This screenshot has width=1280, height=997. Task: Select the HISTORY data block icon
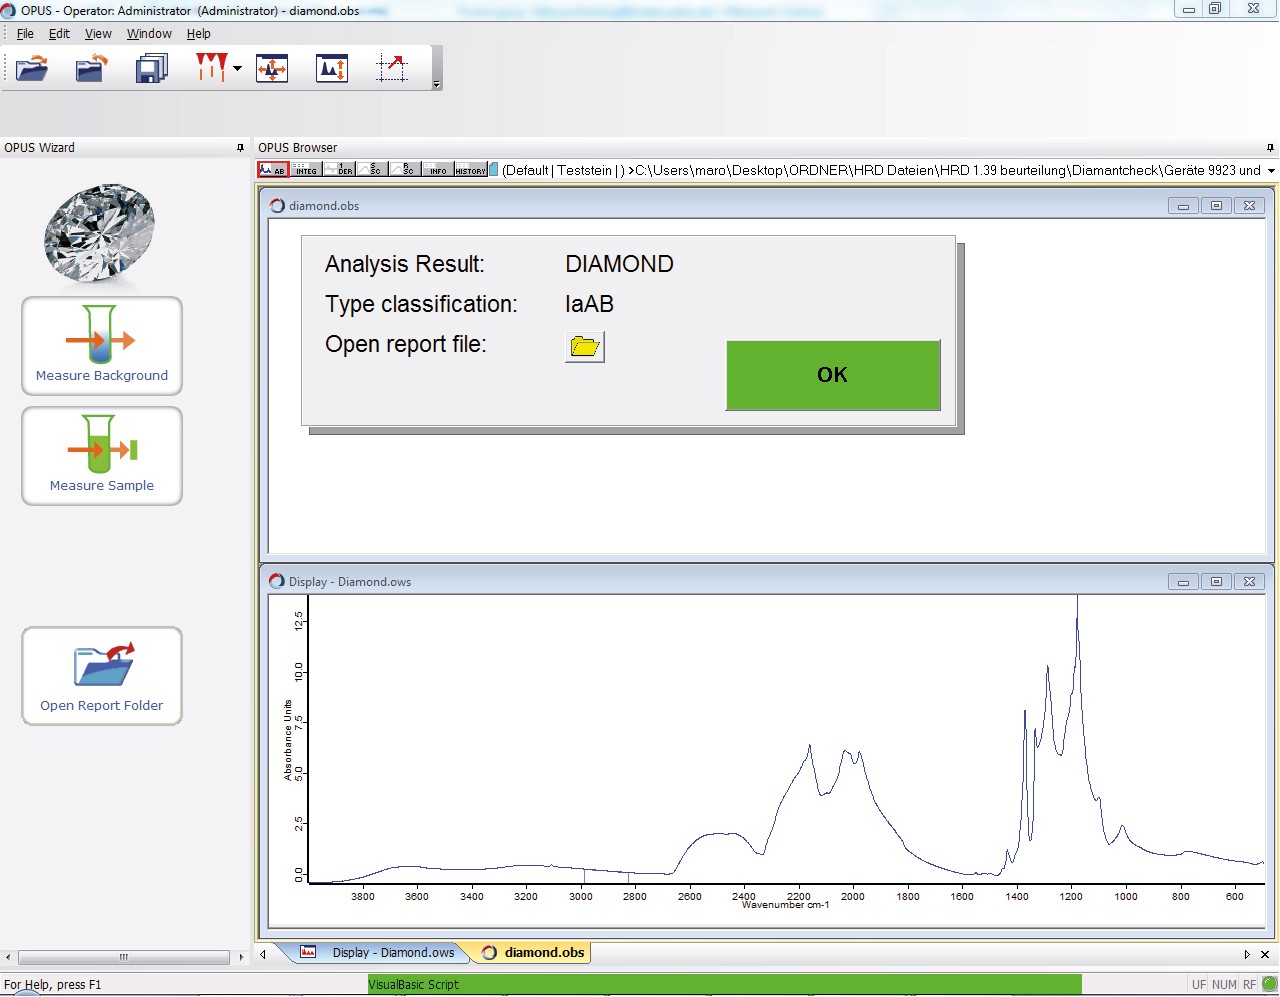470,170
